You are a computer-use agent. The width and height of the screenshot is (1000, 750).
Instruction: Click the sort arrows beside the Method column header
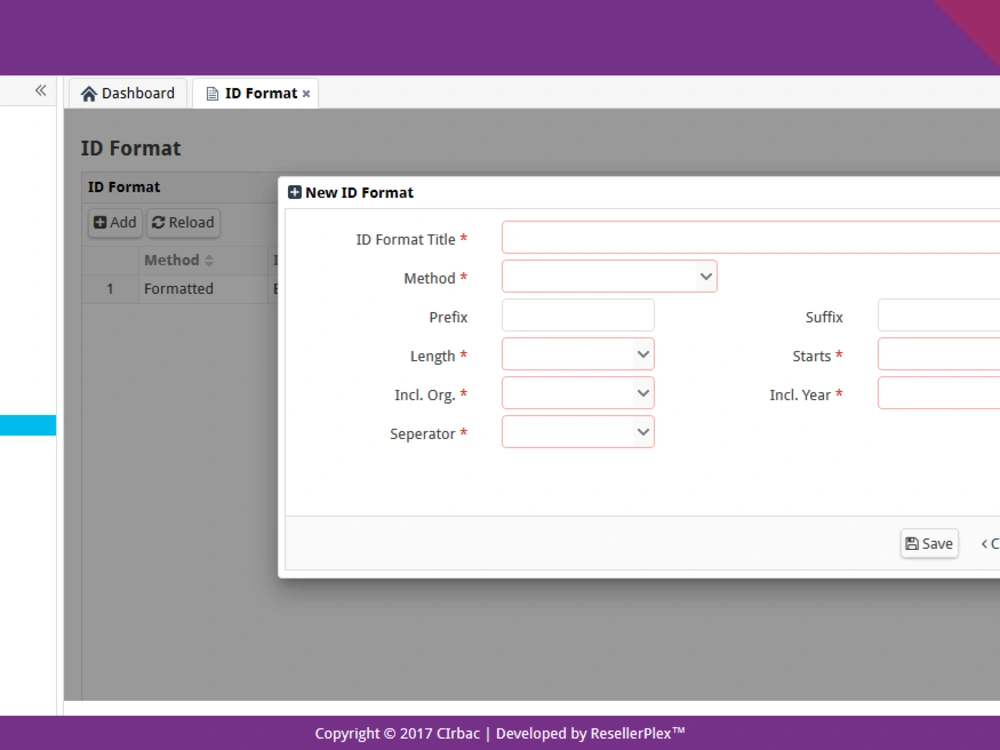click(x=207, y=259)
